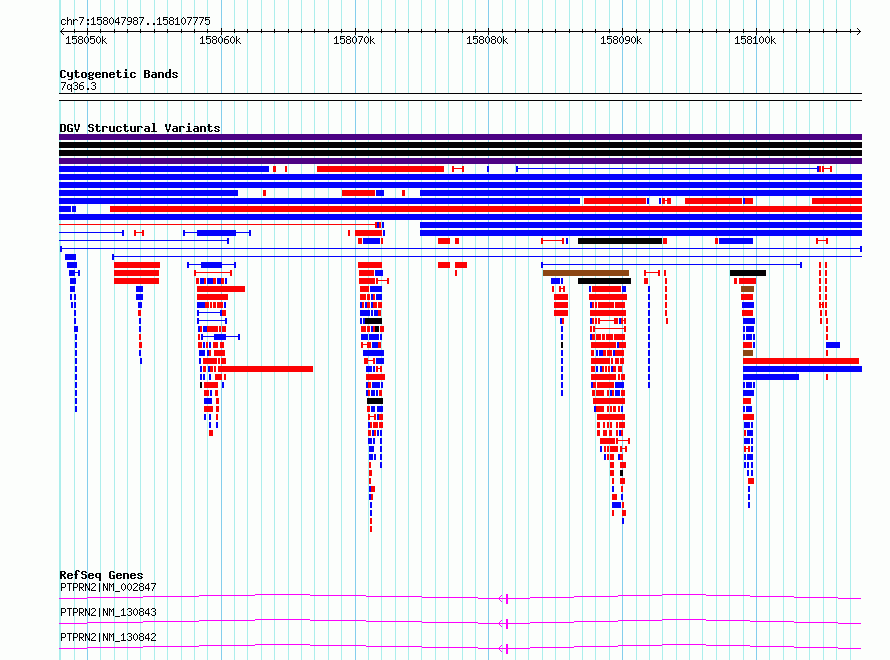Click the 158100k ruler tick label
Image resolution: width=890 pixels, height=660 pixels.
click(755, 40)
